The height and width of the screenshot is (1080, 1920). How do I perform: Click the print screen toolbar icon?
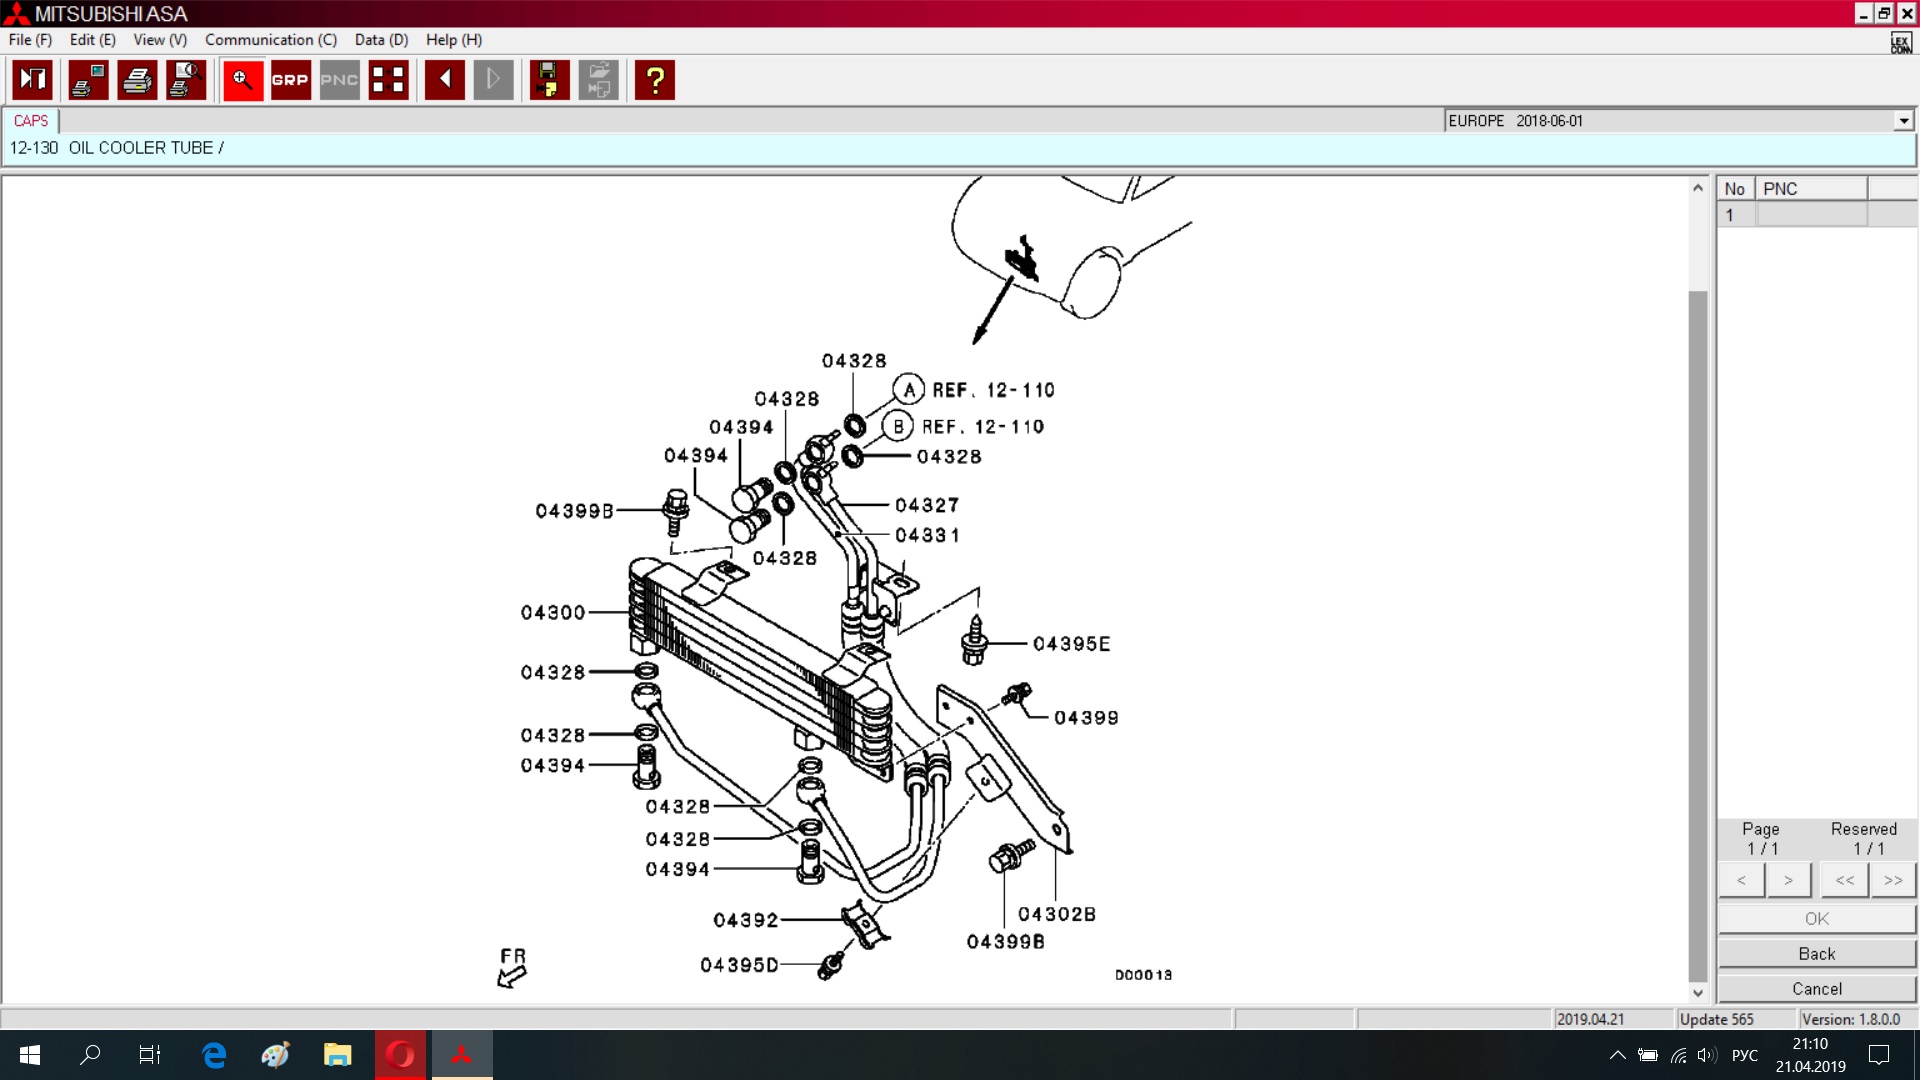tap(88, 80)
